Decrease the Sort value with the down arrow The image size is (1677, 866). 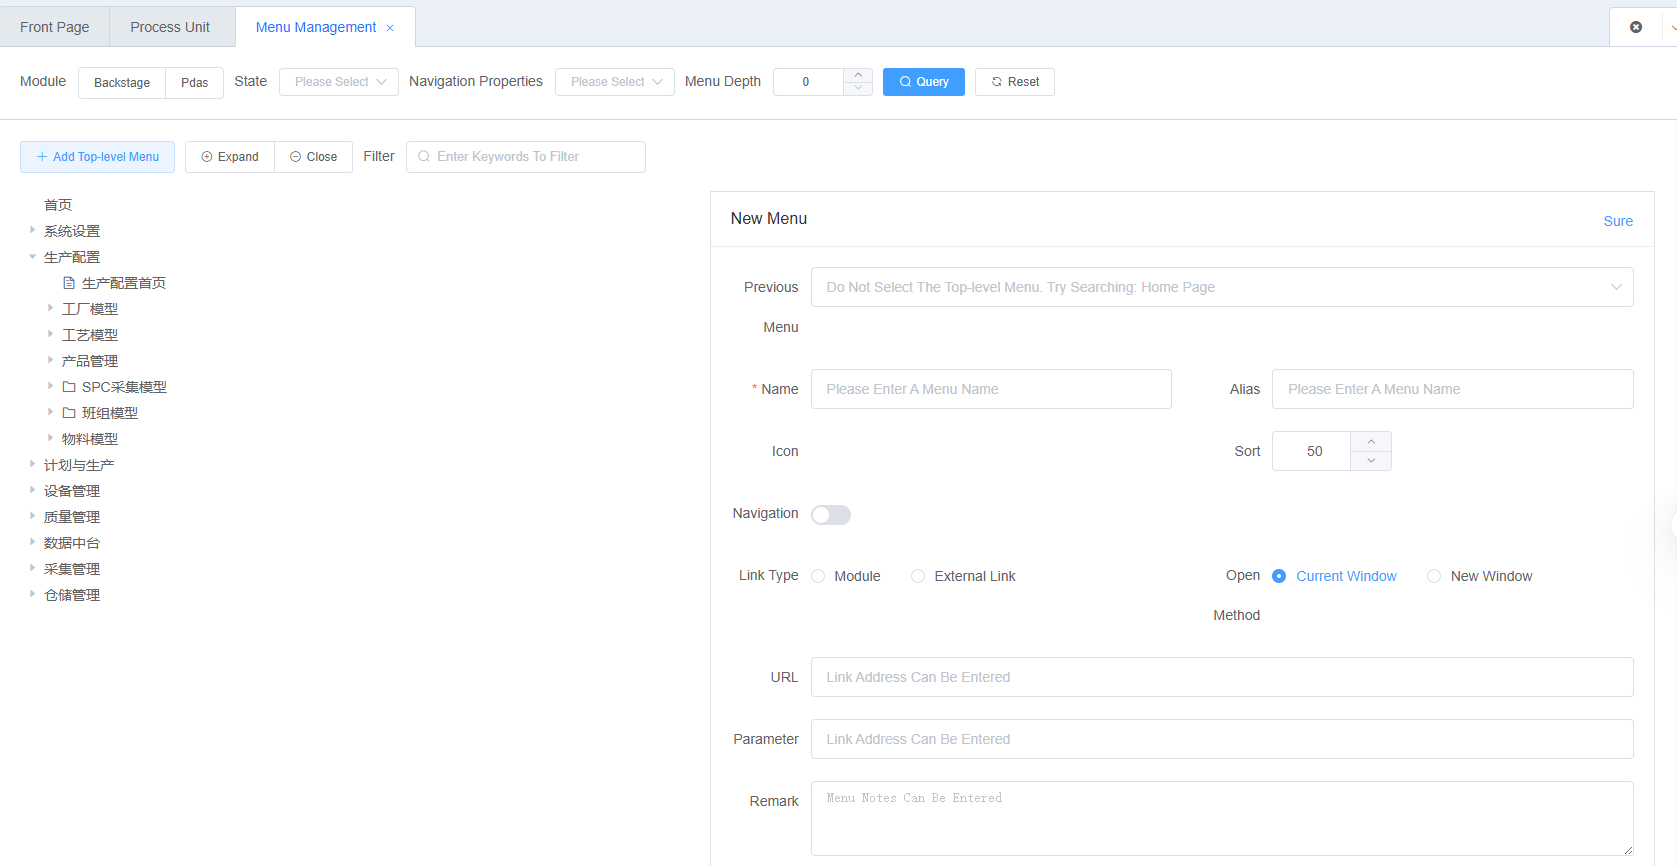pyautogui.click(x=1371, y=461)
